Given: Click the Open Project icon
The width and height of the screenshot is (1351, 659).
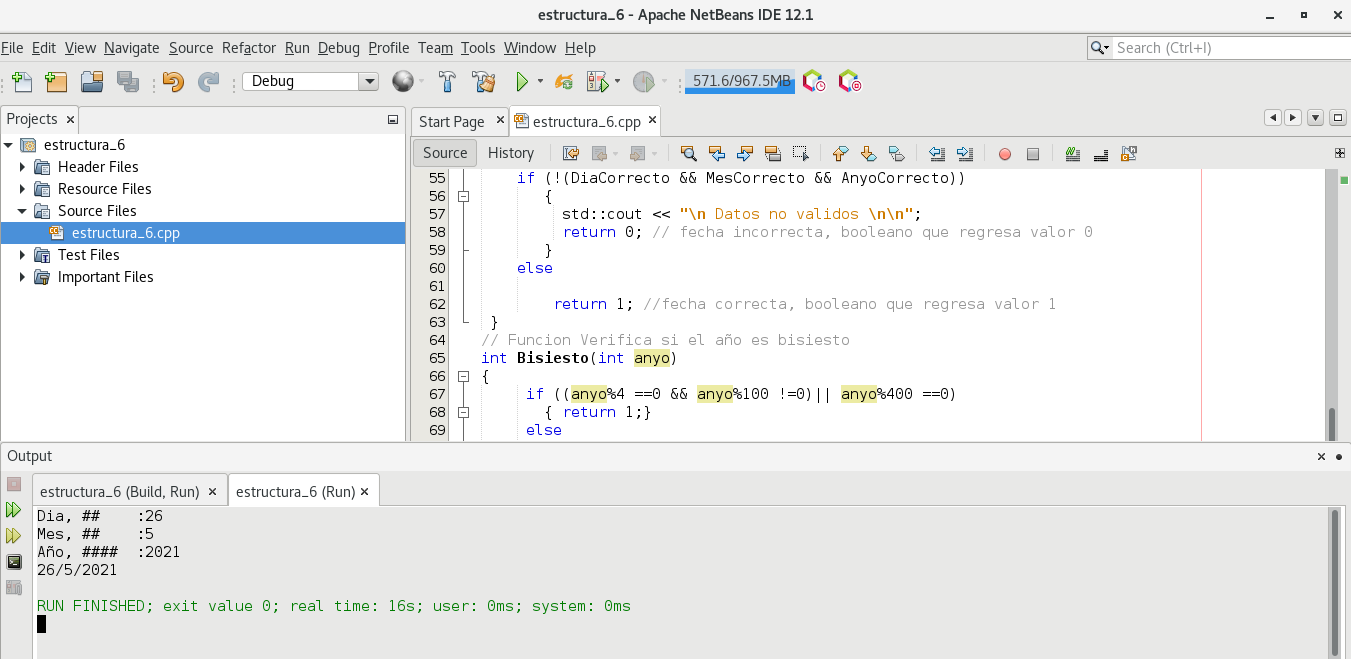Looking at the screenshot, I should pos(92,82).
